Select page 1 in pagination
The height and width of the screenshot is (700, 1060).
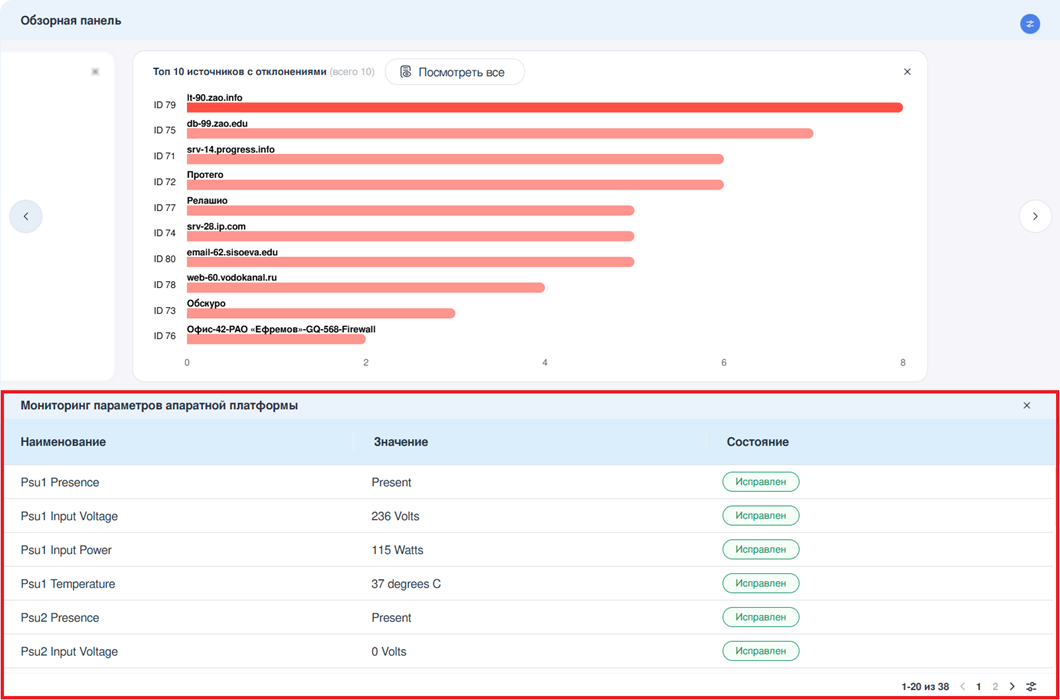[979, 687]
